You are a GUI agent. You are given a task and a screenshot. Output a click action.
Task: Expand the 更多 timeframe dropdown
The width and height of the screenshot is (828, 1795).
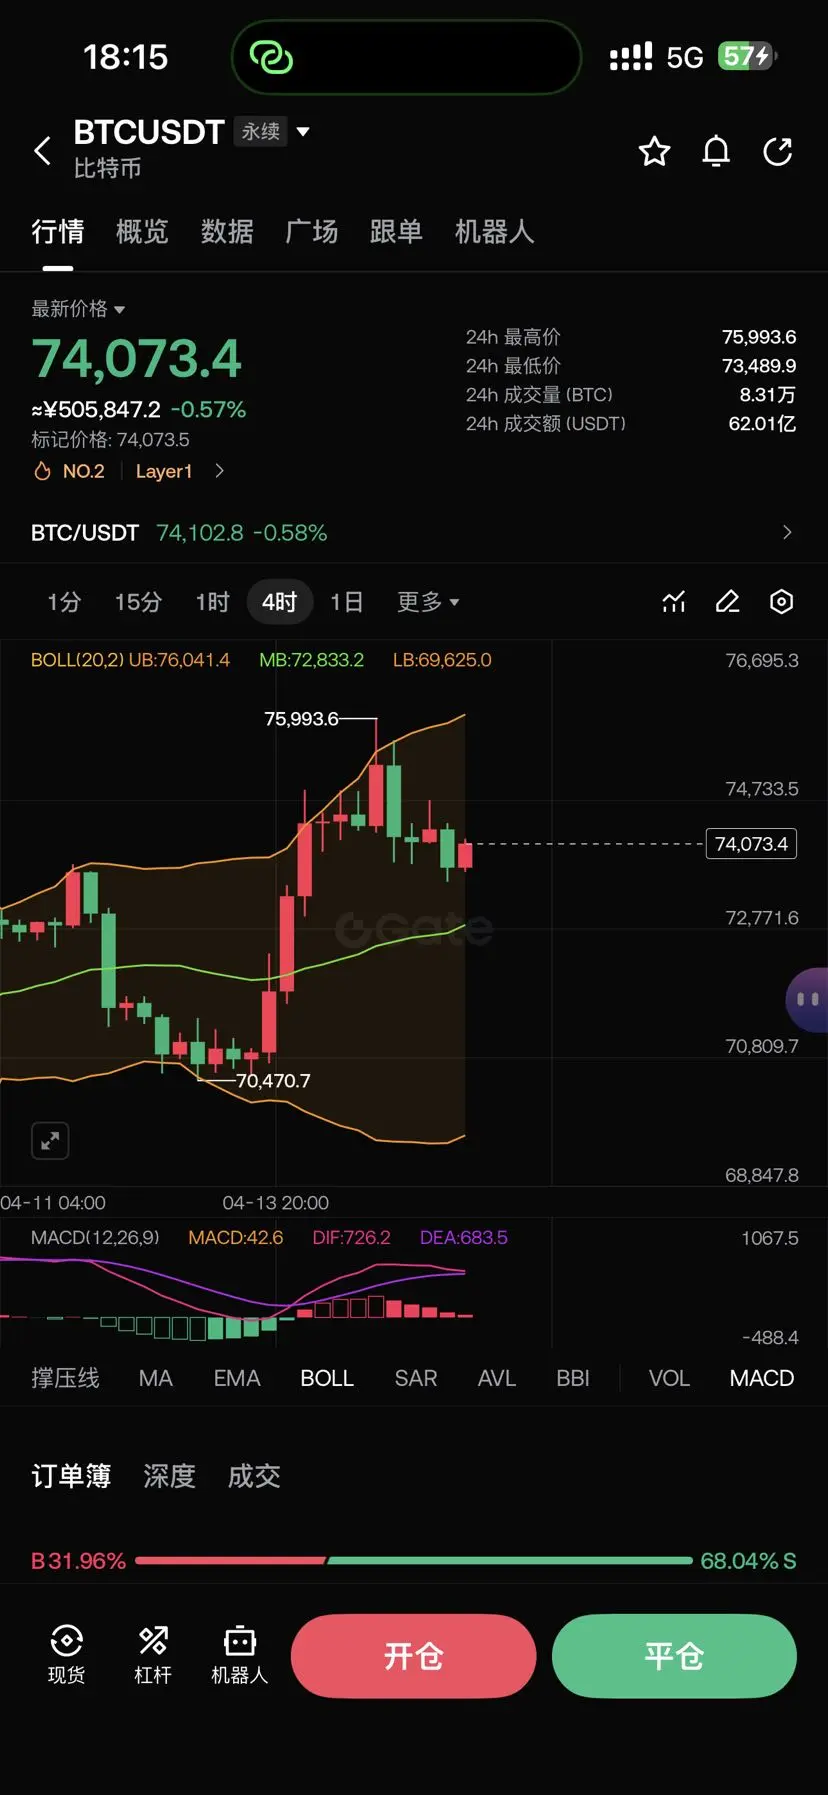(x=428, y=602)
